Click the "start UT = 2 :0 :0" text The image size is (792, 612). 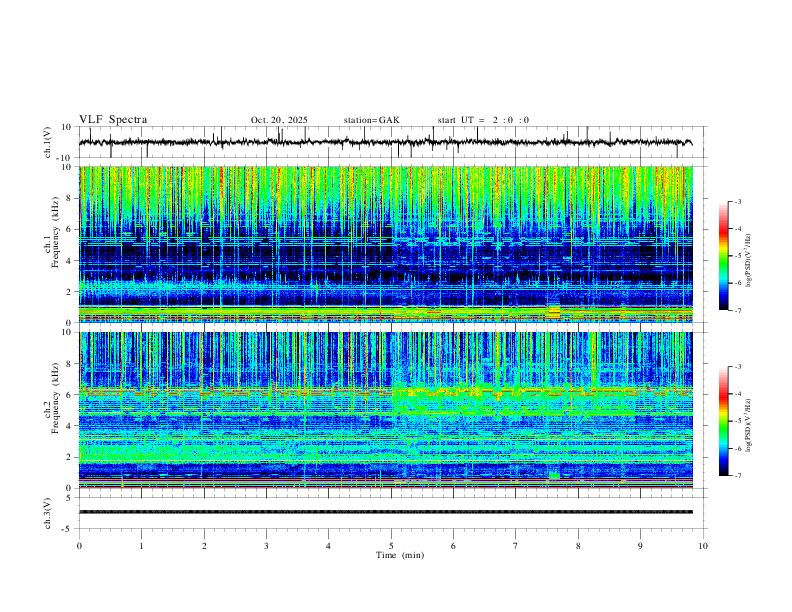[483, 120]
